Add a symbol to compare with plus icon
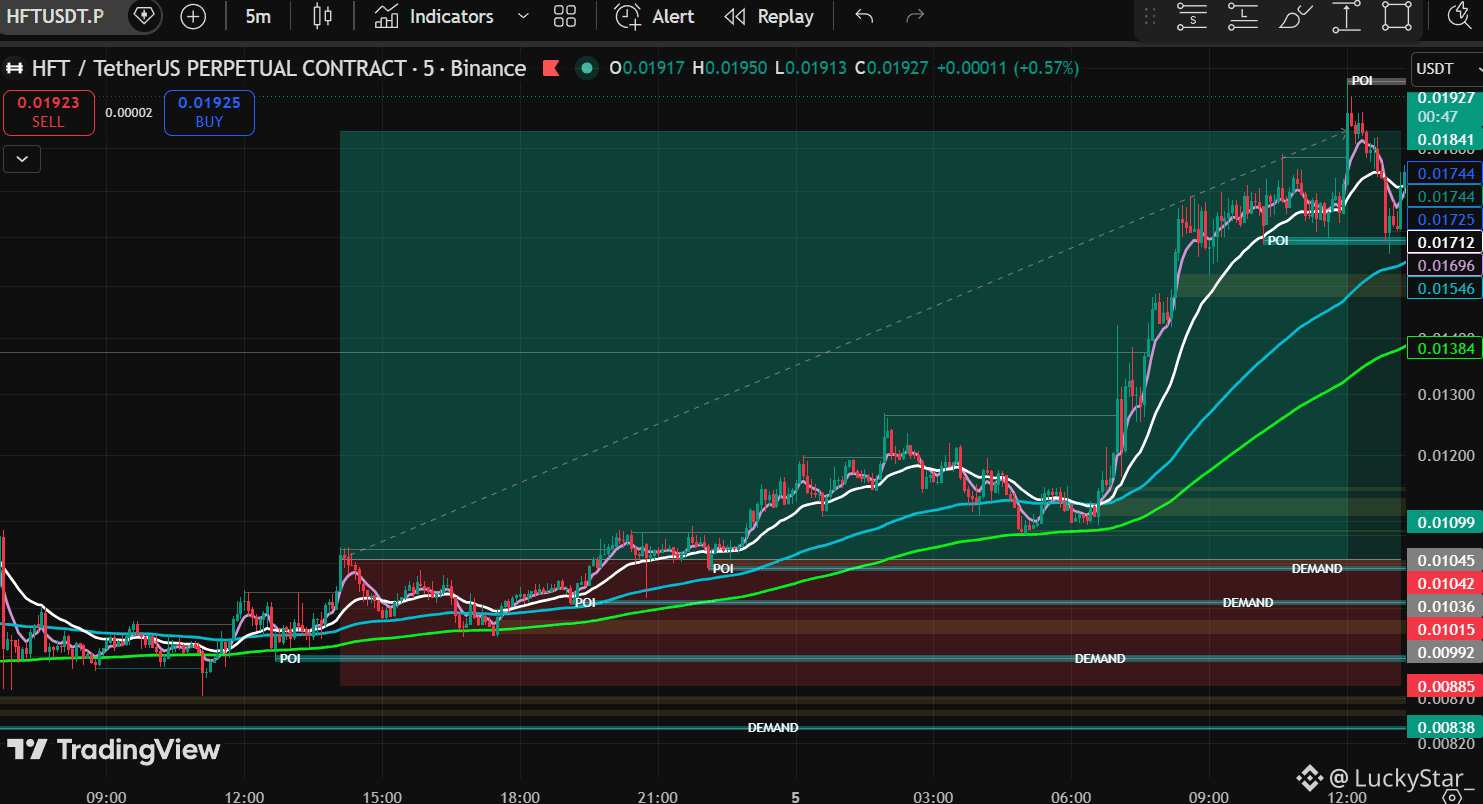Image resolution: width=1483 pixels, height=804 pixels. point(193,16)
